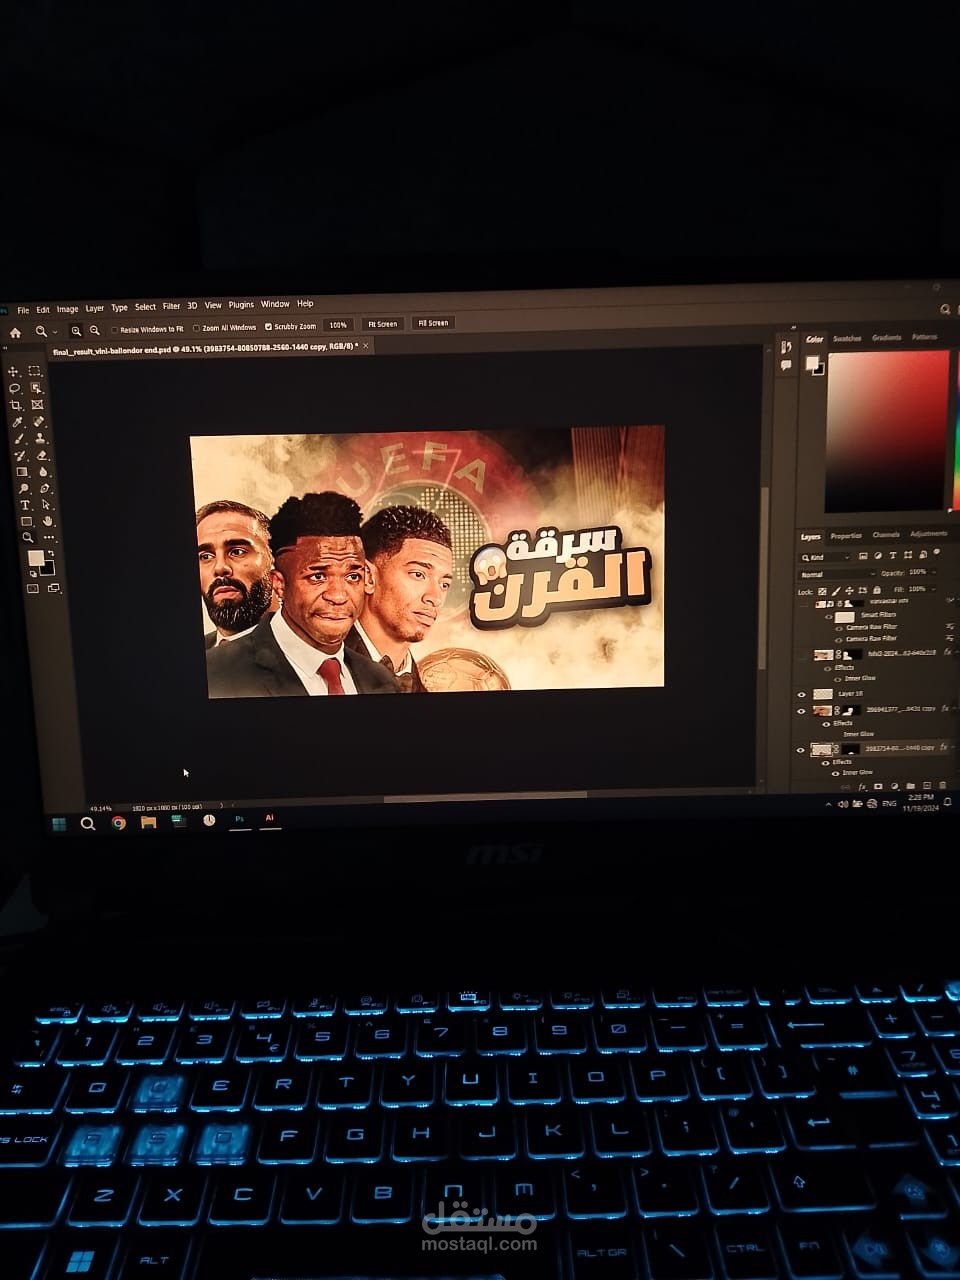
Task: Open Google Chrome from the taskbar
Action: (119, 823)
